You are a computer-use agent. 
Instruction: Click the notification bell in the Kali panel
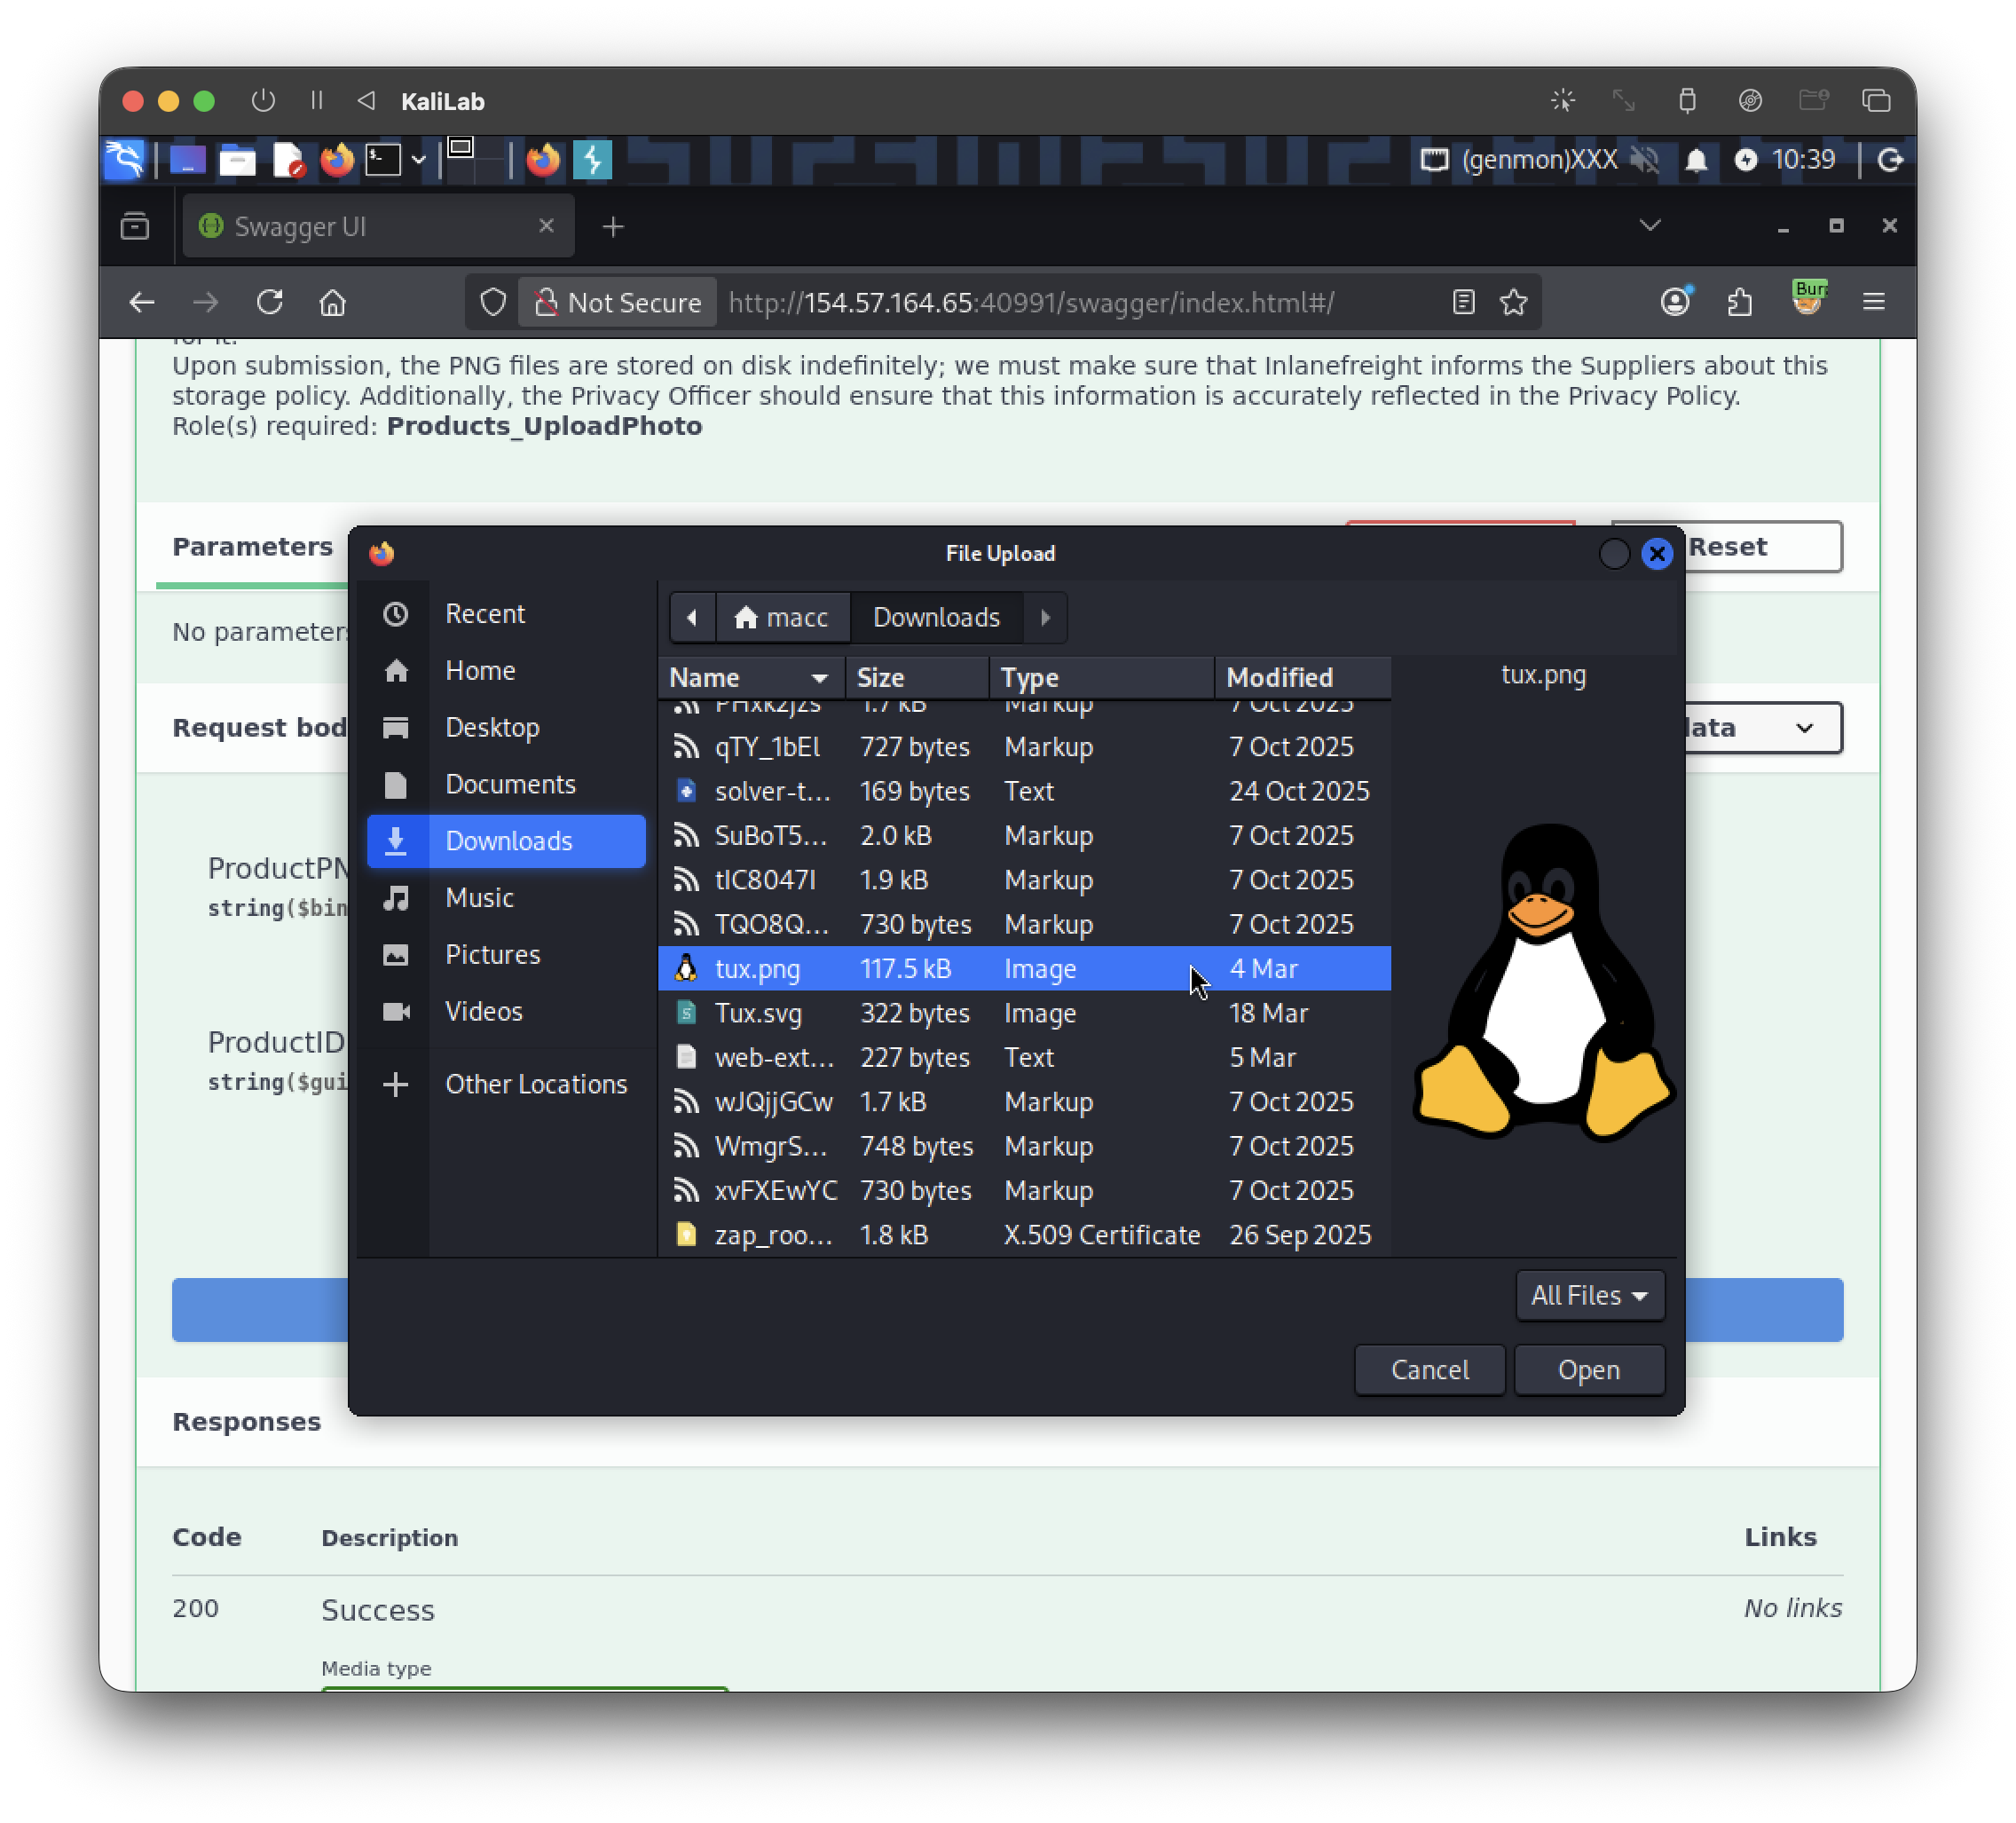point(1696,160)
